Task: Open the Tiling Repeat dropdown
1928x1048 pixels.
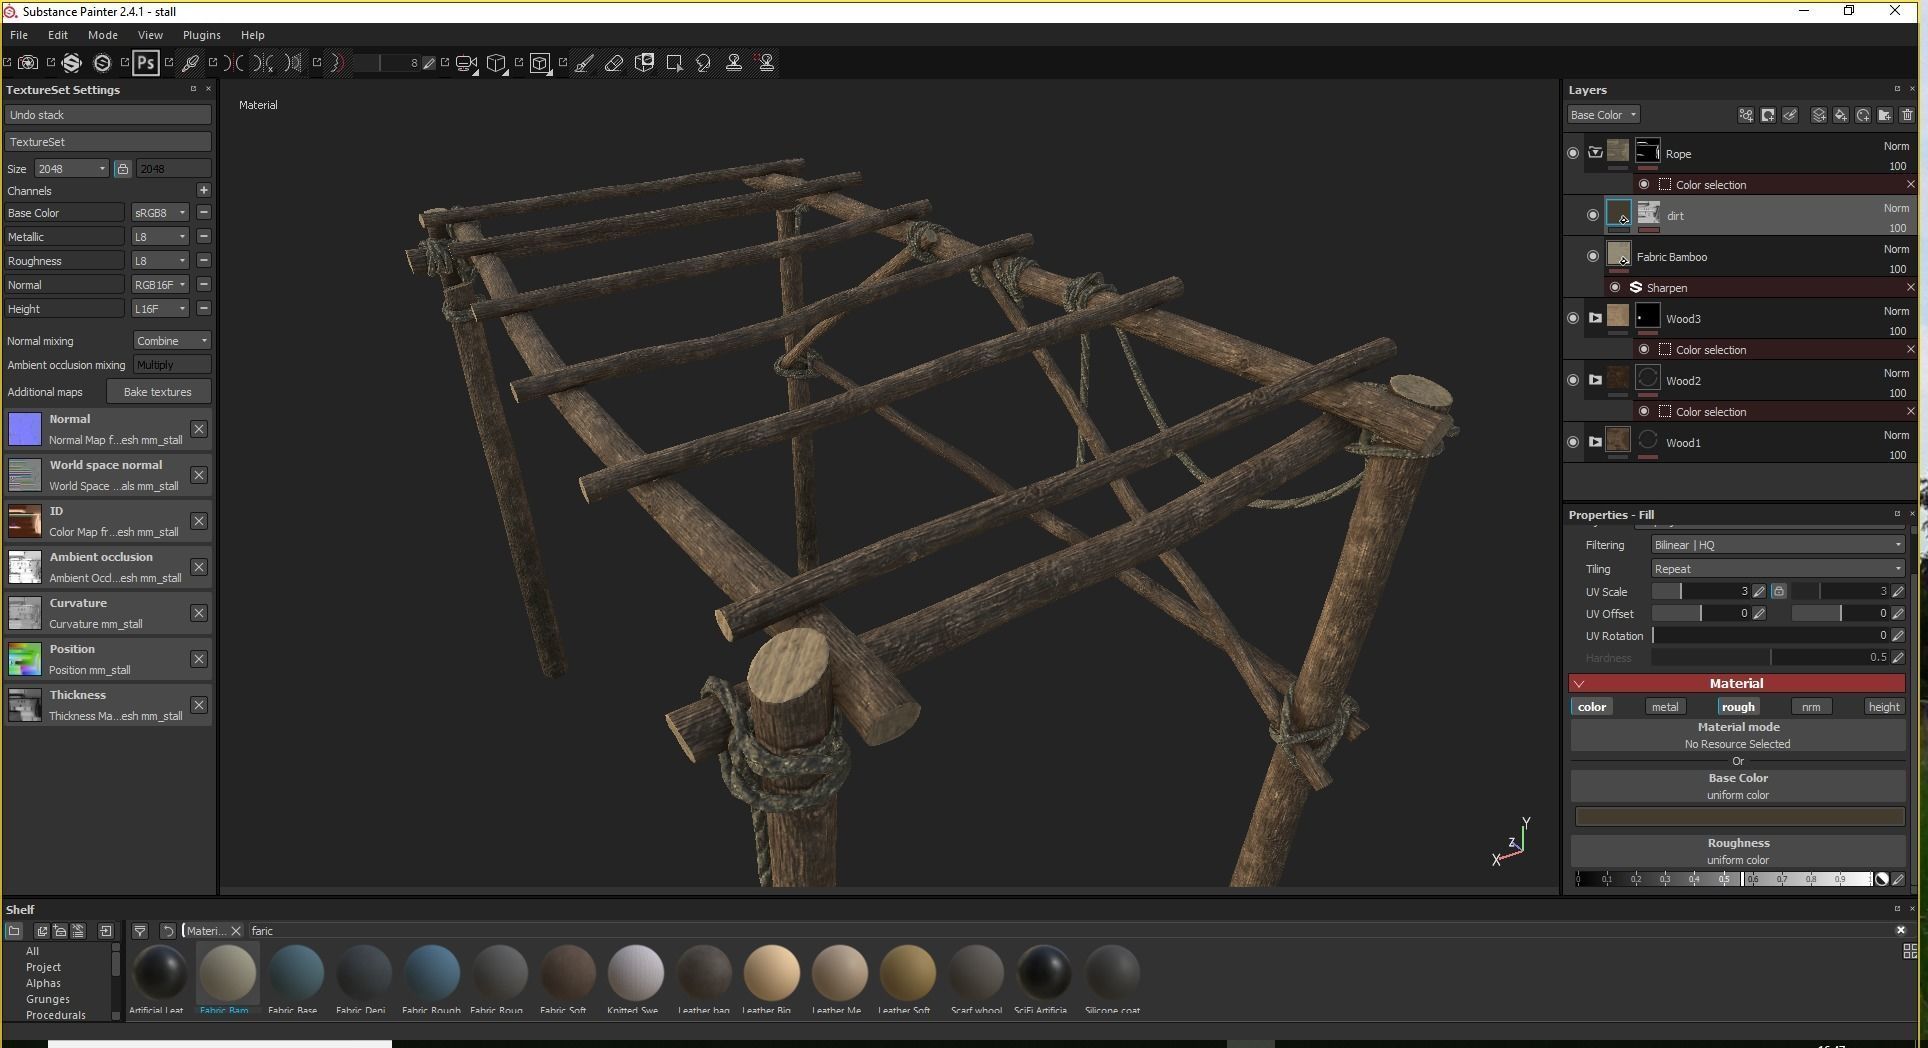Action: pyautogui.click(x=1778, y=569)
